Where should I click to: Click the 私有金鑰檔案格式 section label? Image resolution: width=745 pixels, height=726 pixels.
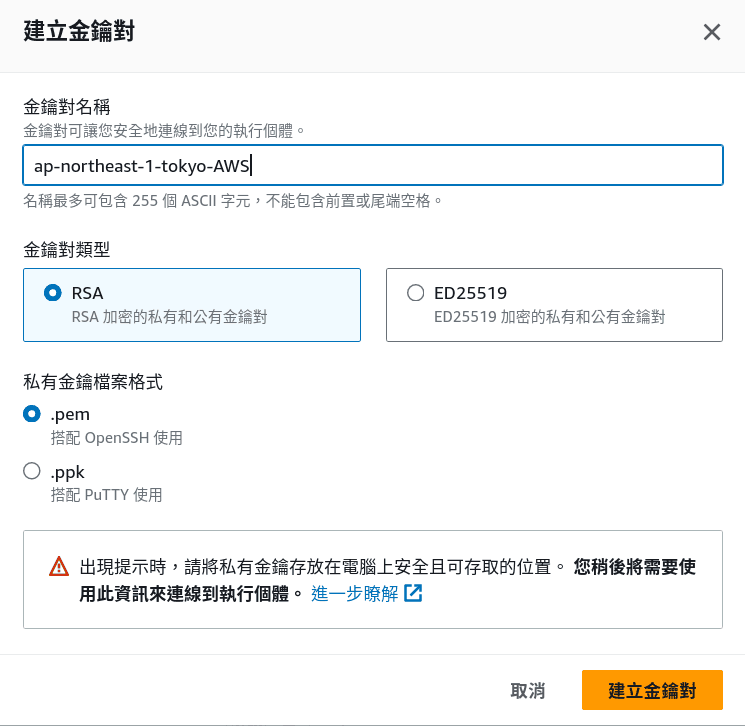(x=93, y=382)
